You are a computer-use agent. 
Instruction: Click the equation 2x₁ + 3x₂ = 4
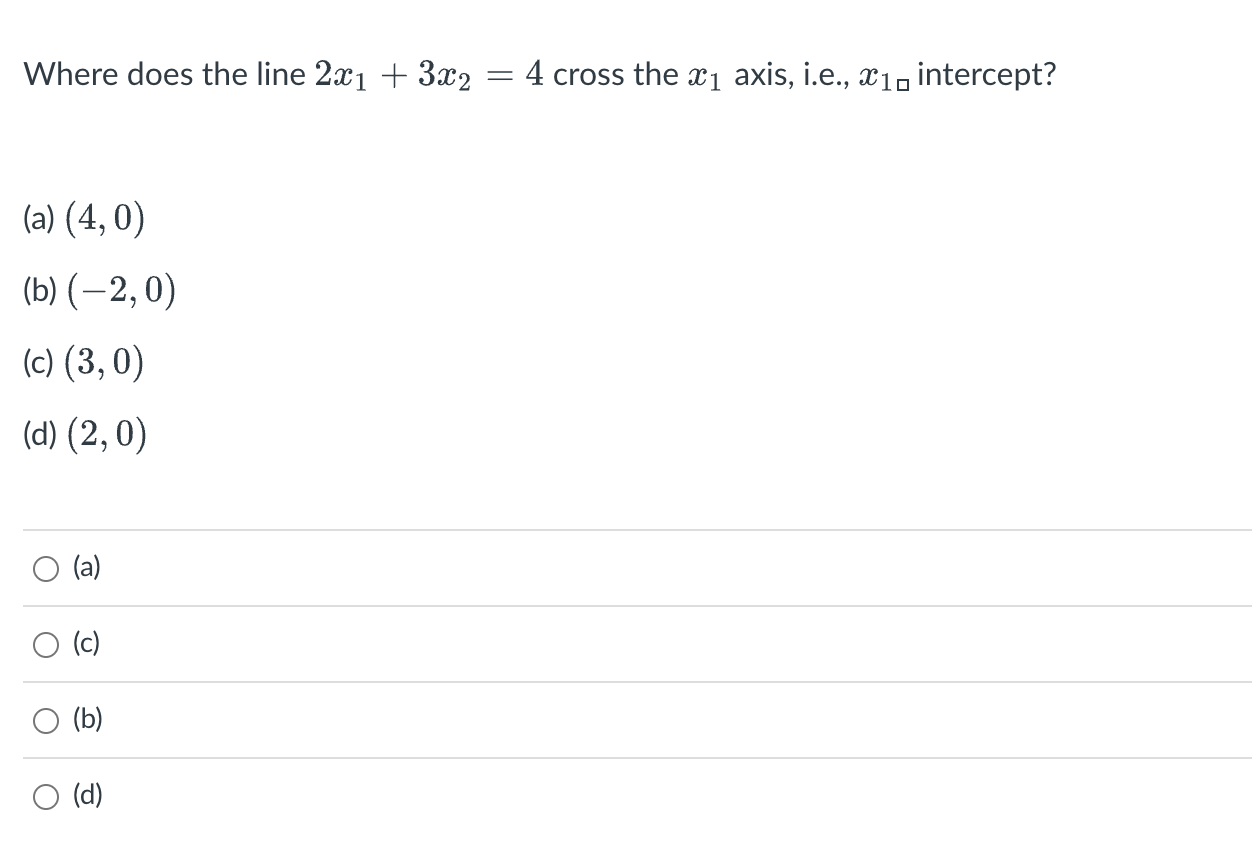(x=429, y=76)
